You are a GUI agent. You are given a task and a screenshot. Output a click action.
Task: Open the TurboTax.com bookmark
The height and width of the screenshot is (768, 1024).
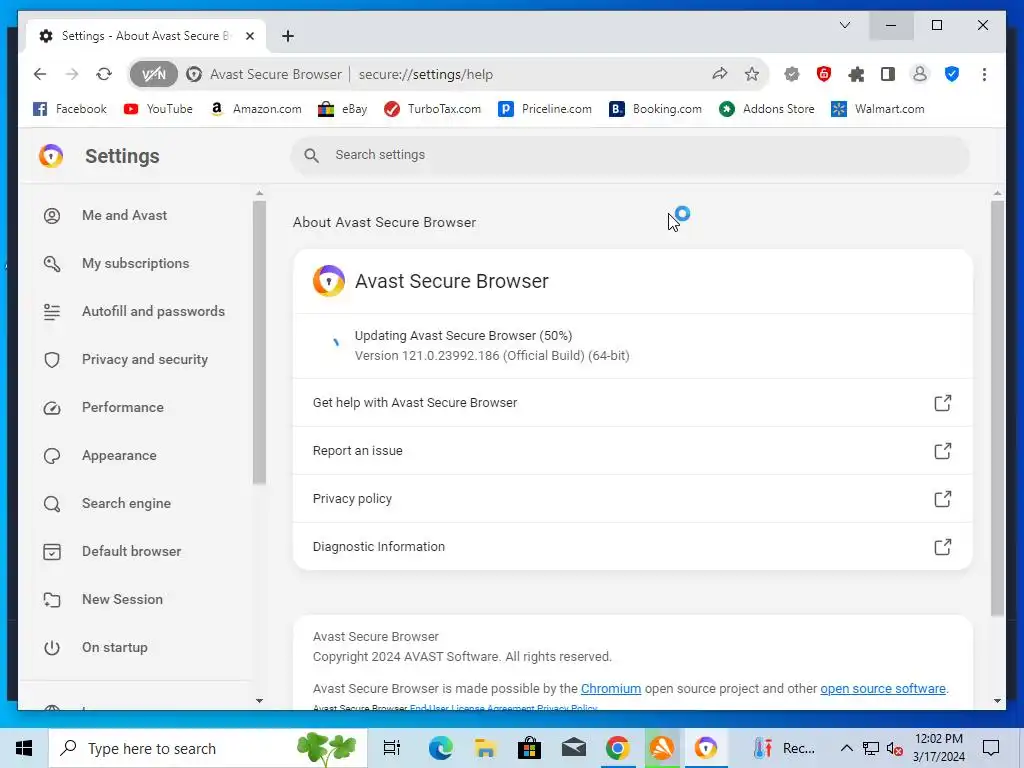pos(432,109)
